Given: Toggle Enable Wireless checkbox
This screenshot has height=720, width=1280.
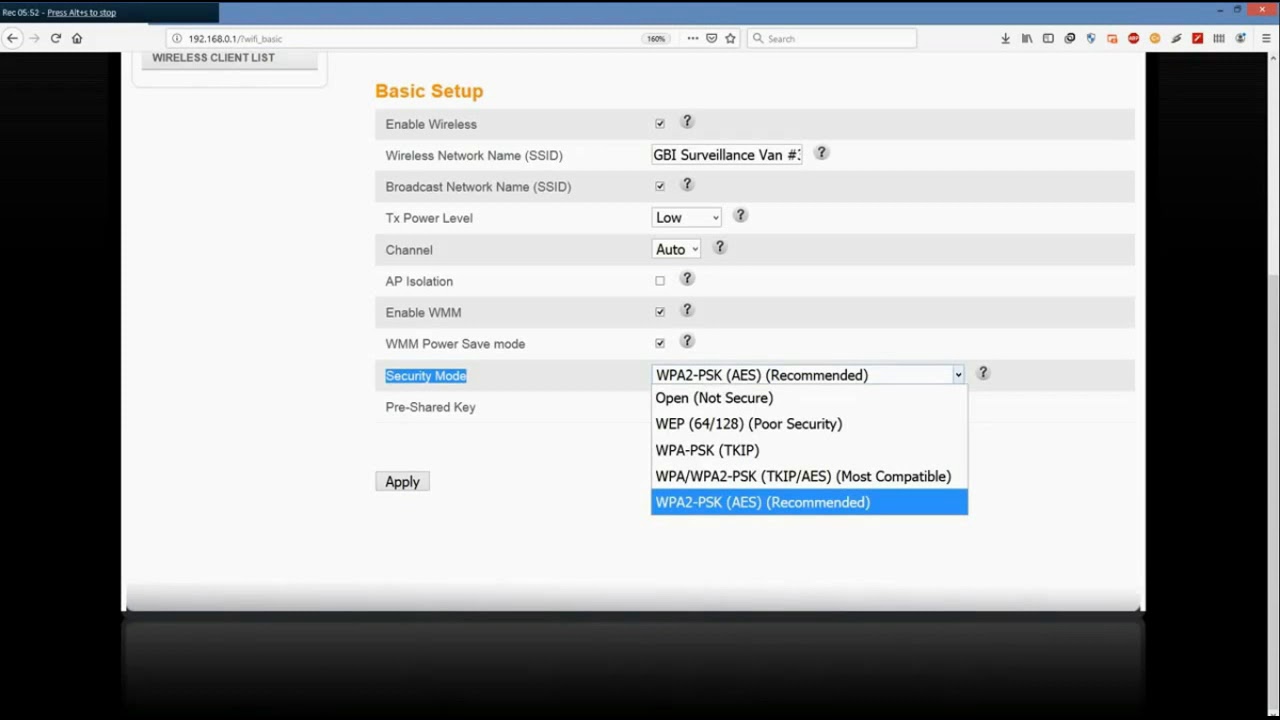Looking at the screenshot, I should point(660,124).
